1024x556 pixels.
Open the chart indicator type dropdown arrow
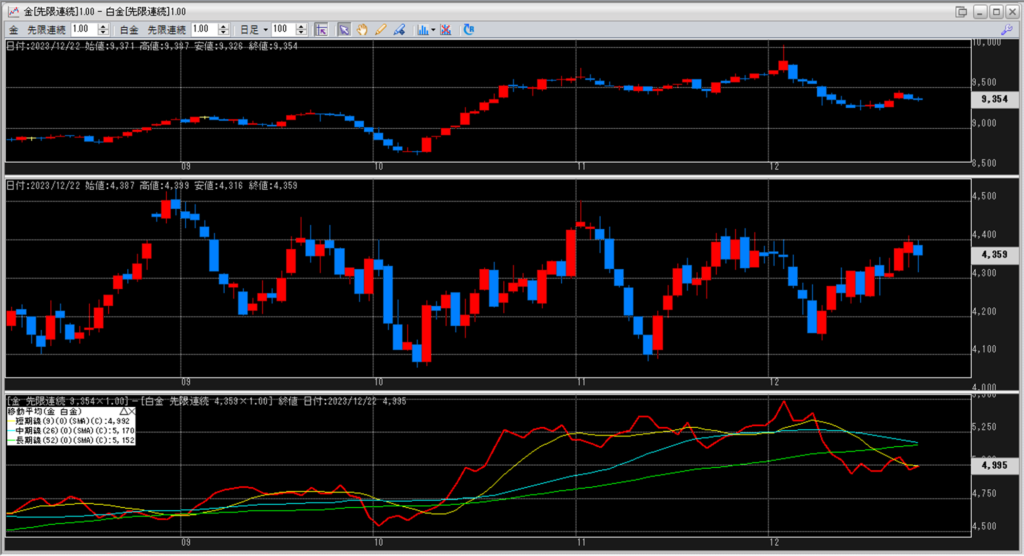(x=432, y=30)
